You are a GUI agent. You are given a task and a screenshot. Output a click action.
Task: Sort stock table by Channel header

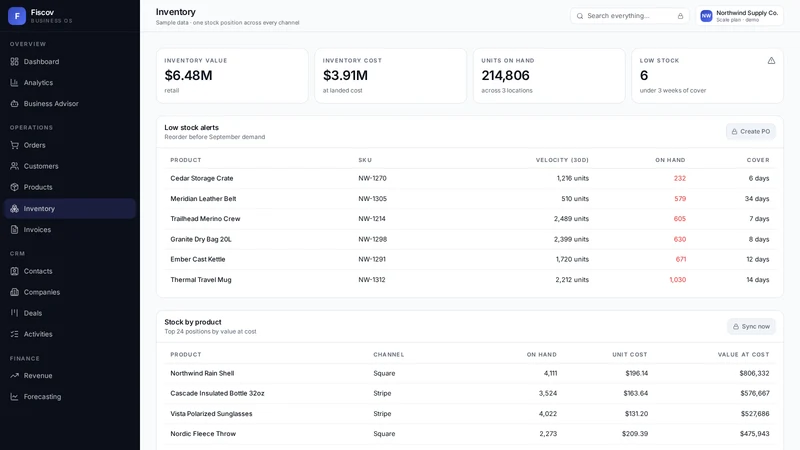[388, 355]
